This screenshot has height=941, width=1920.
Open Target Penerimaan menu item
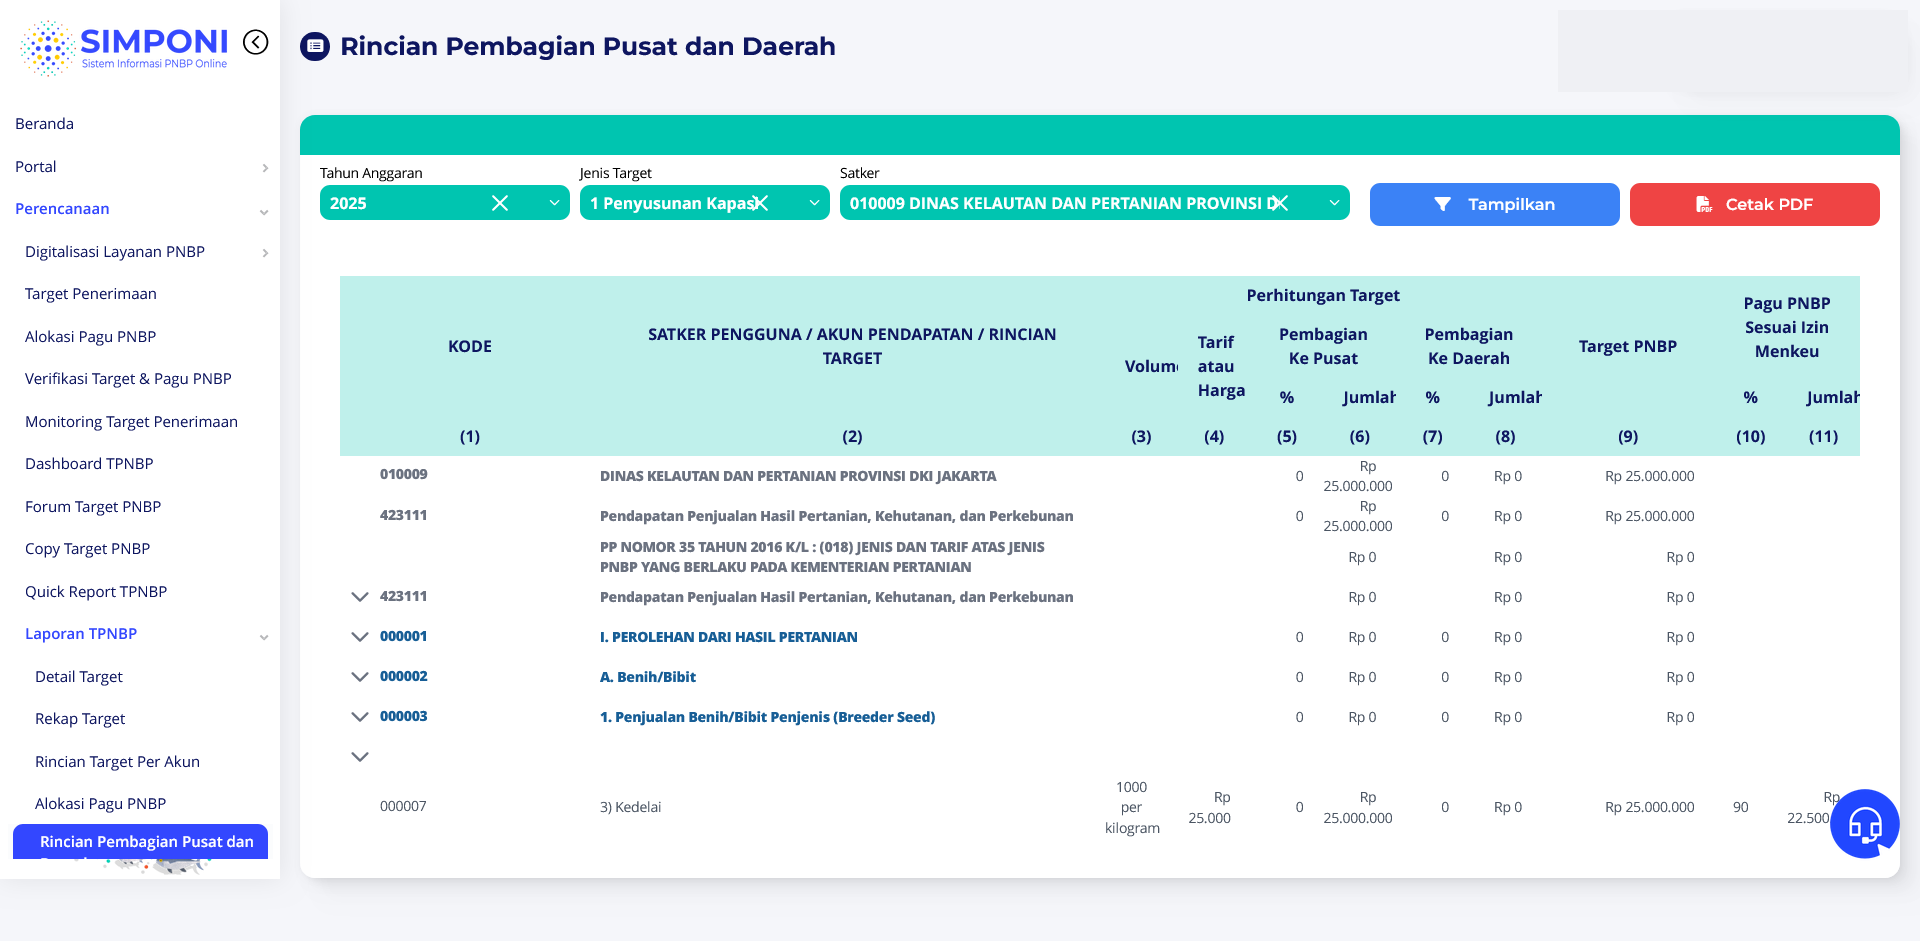click(91, 294)
